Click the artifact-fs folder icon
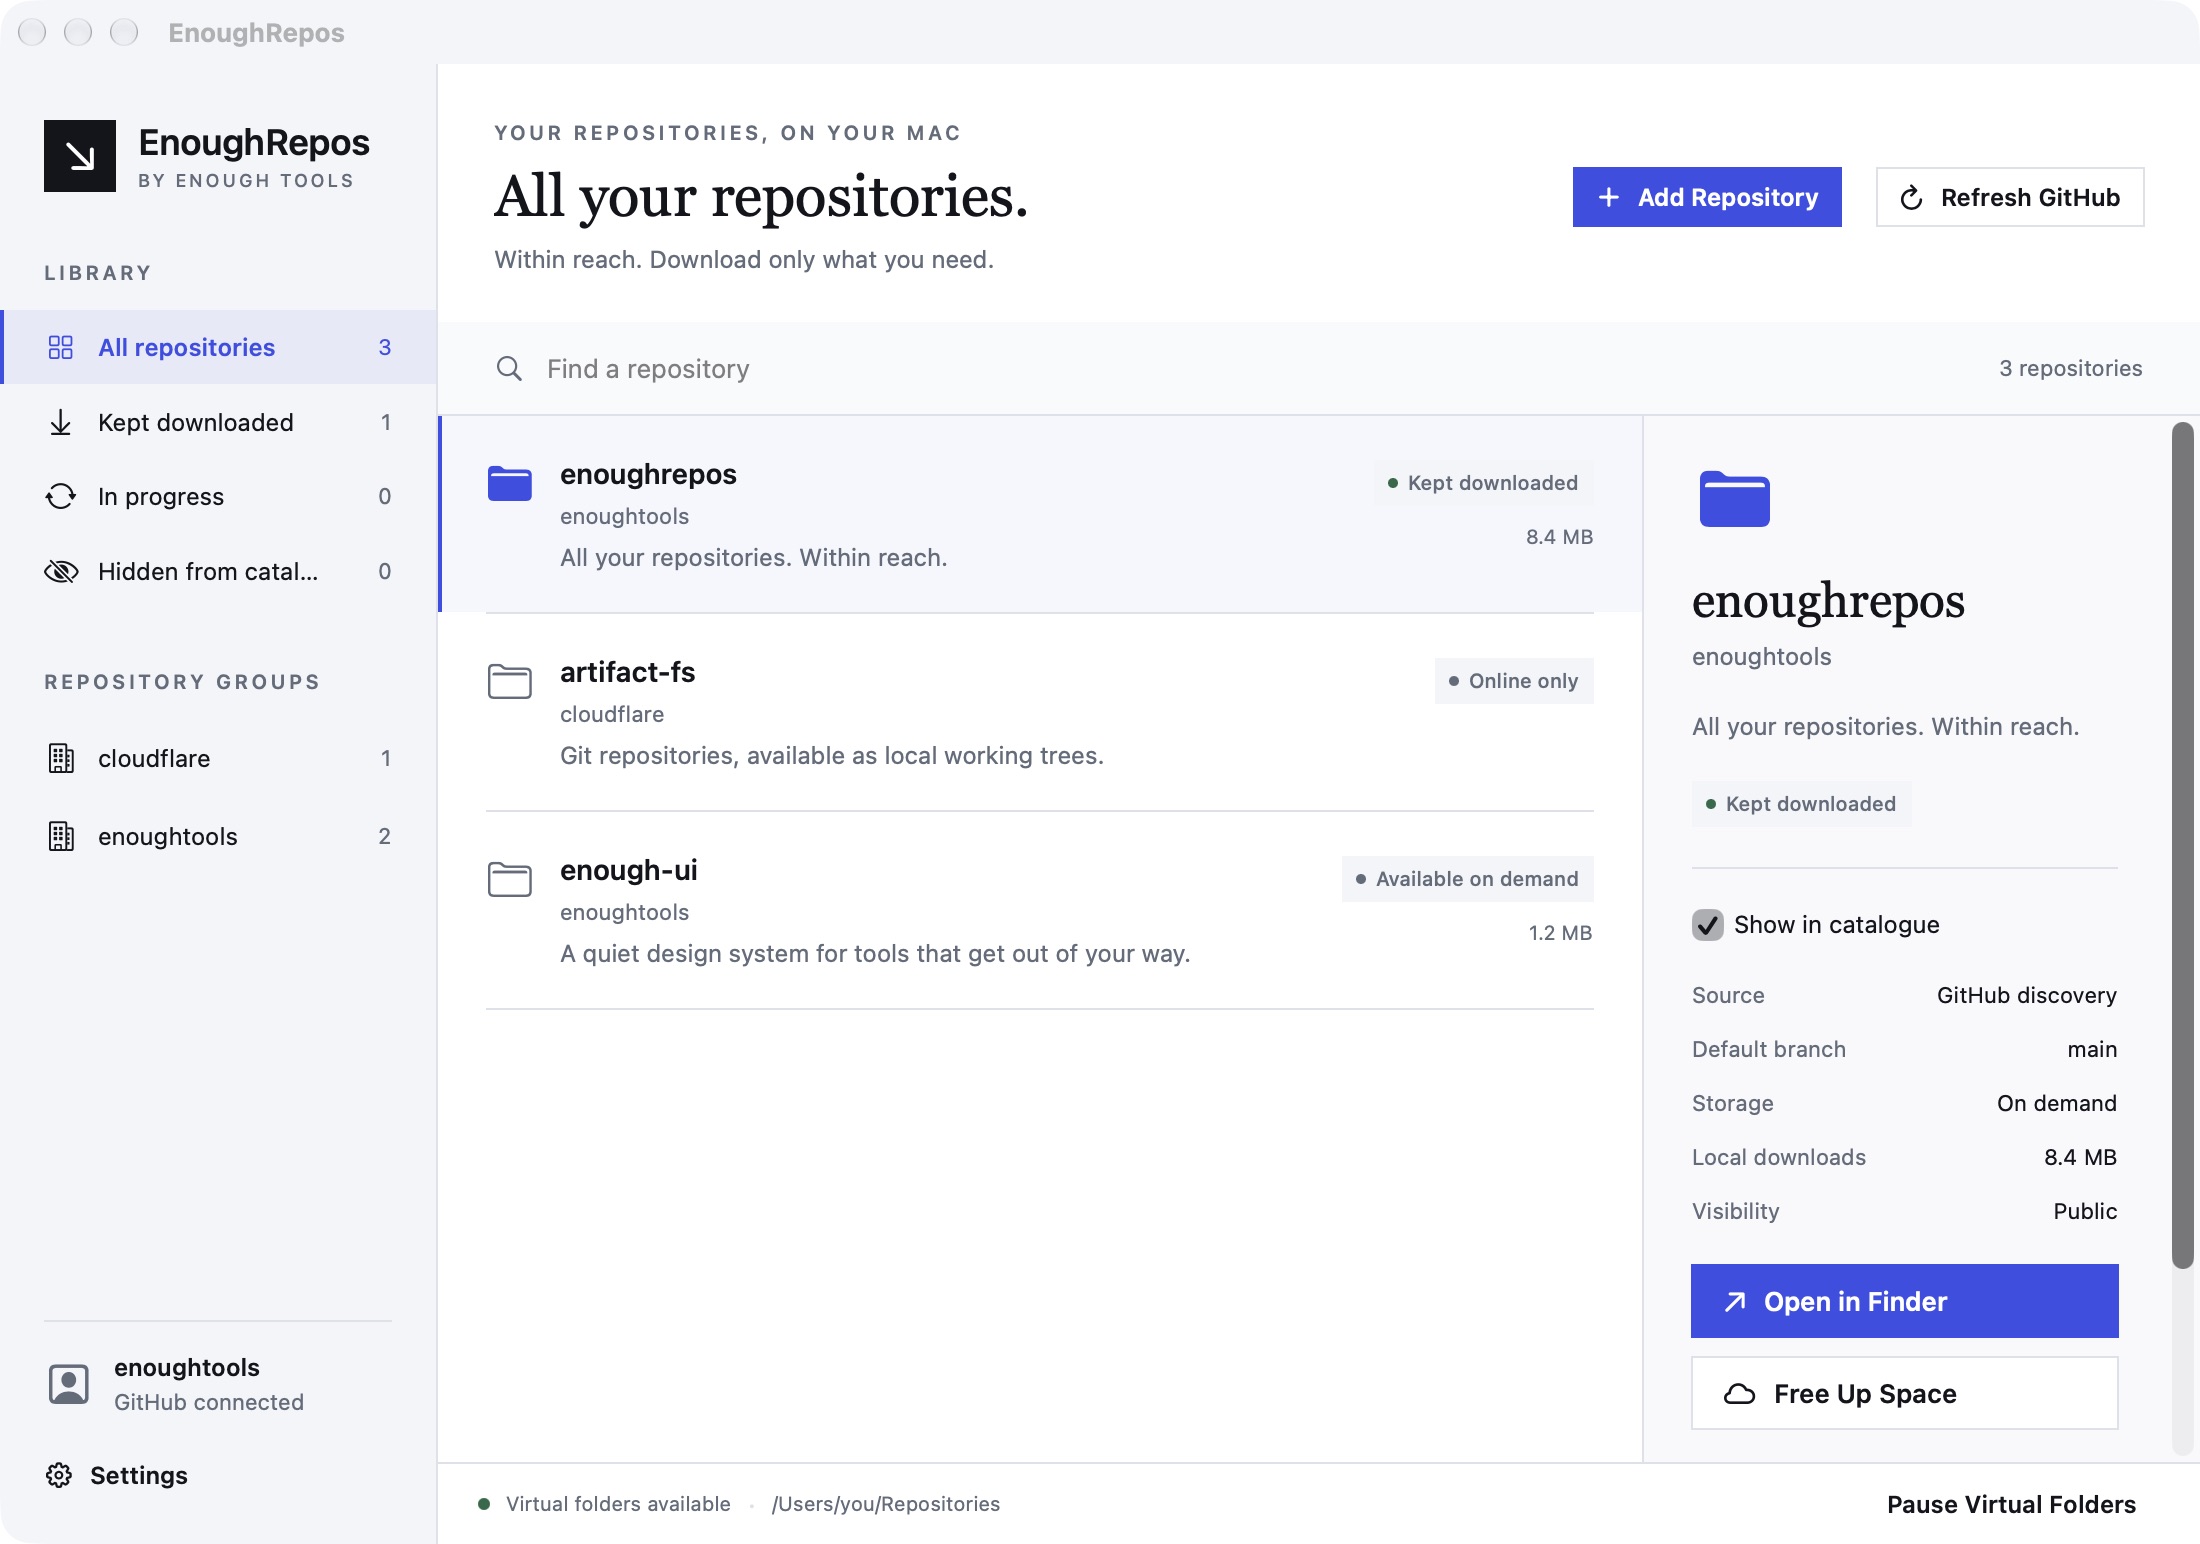The image size is (2200, 1544). point(510,681)
